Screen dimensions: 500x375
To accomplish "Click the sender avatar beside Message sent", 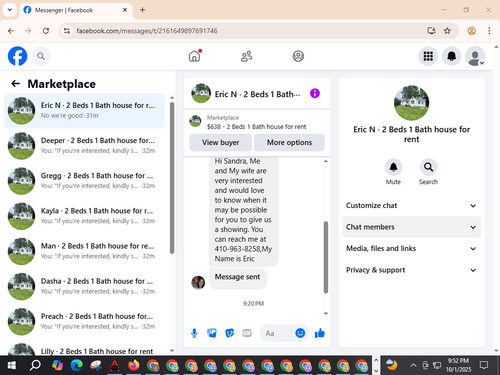I will click(198, 283).
